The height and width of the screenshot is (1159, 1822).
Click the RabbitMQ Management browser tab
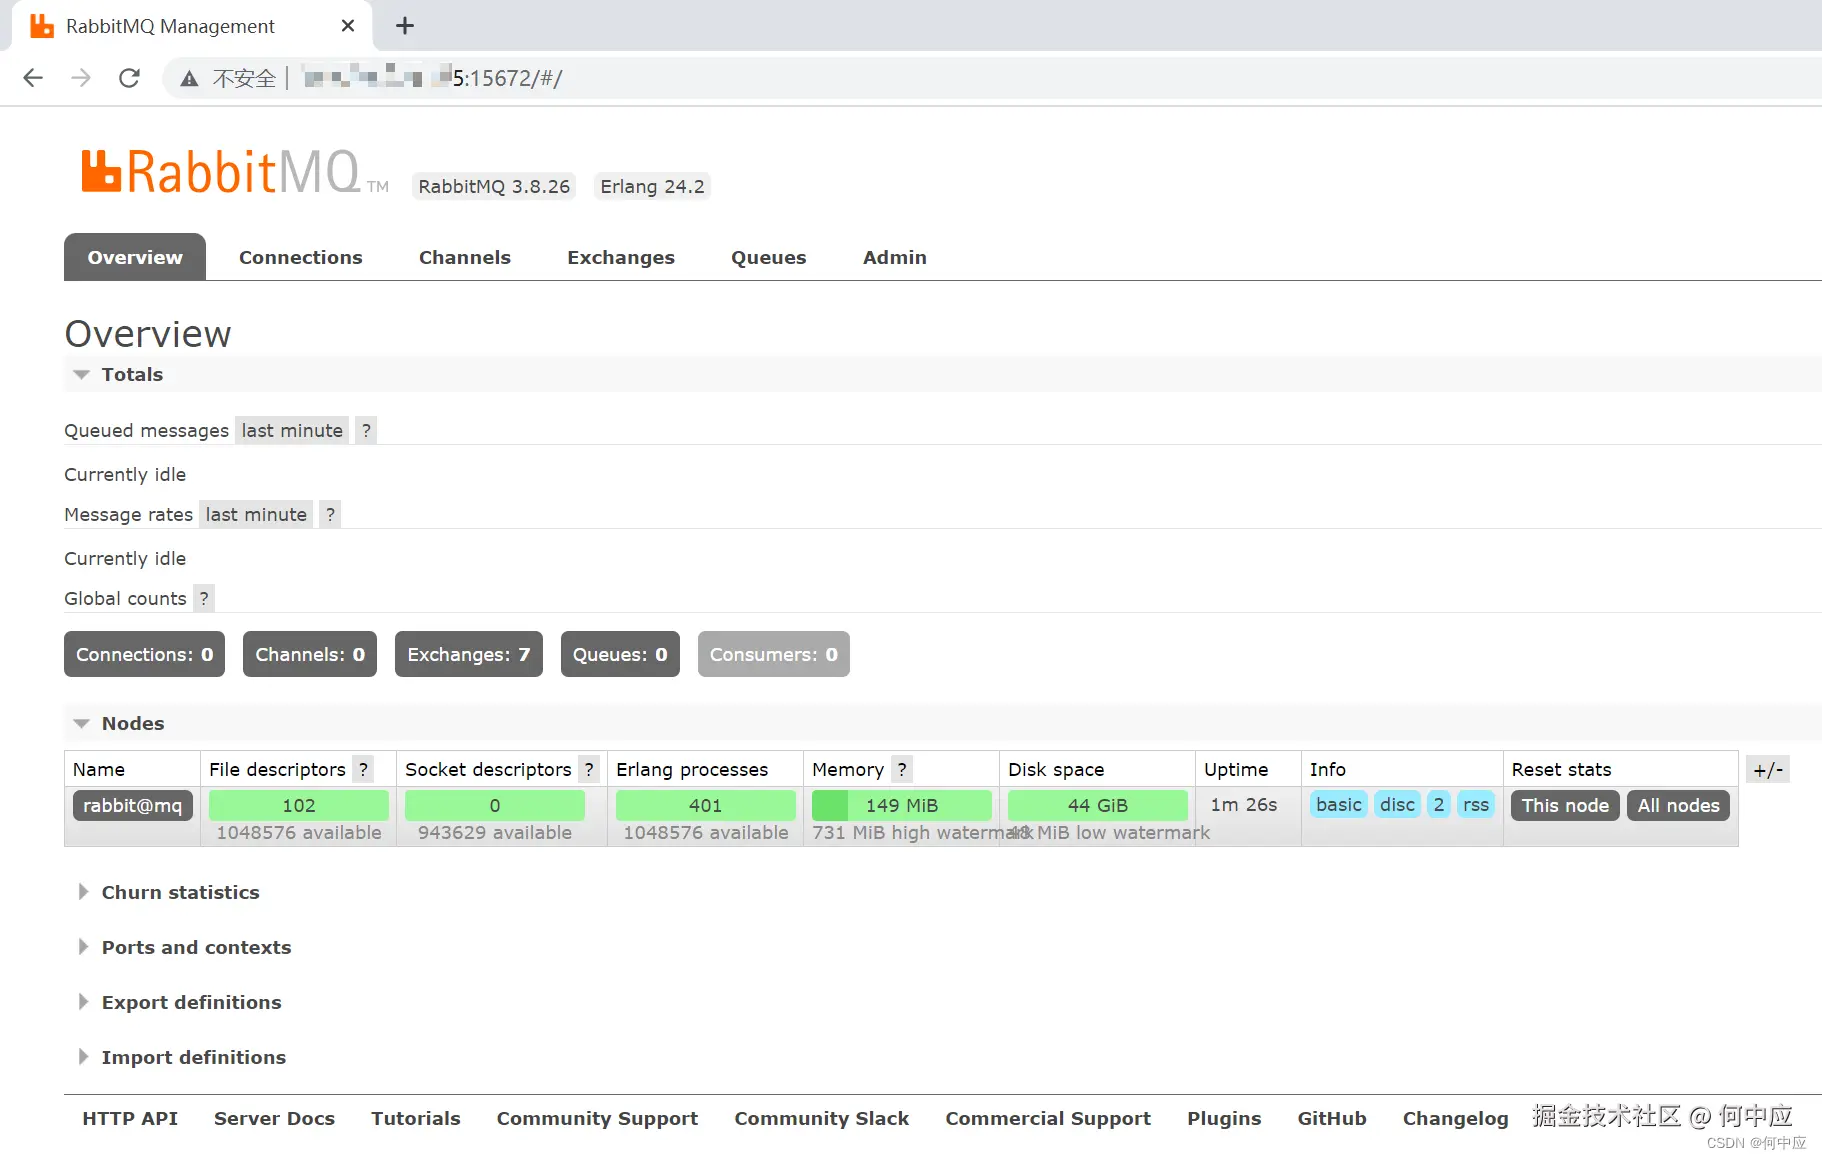click(190, 26)
